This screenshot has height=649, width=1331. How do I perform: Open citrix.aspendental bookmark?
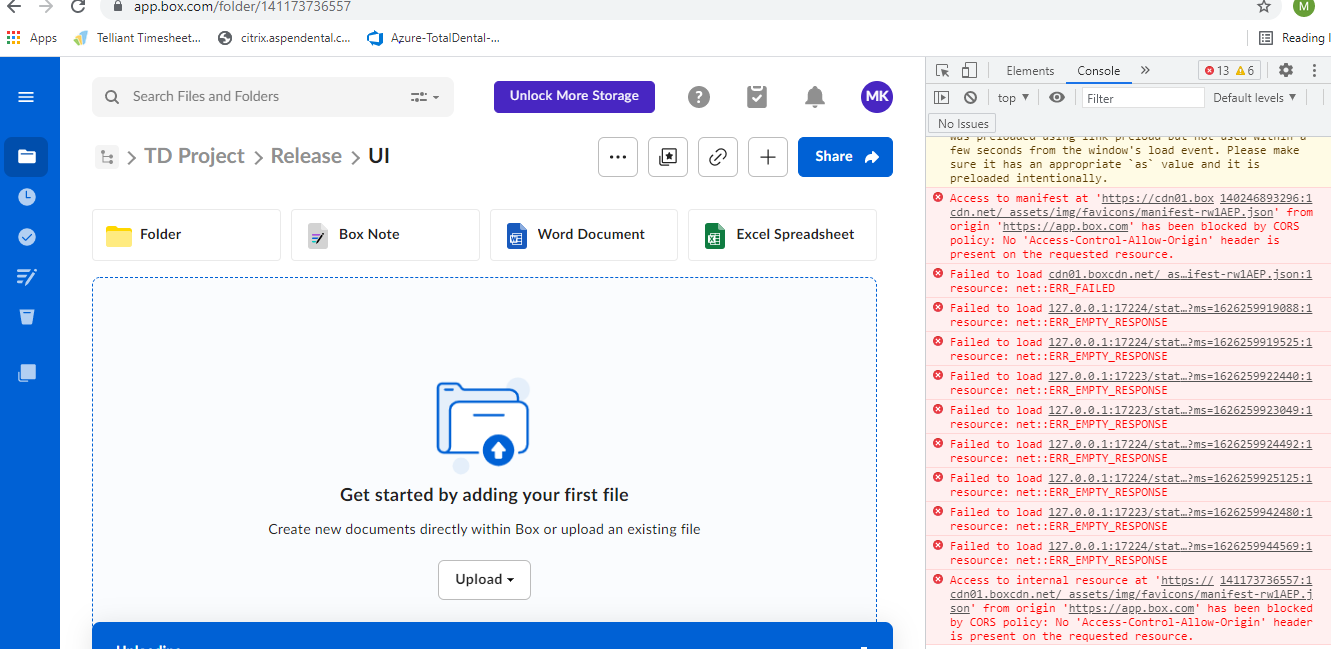[284, 38]
